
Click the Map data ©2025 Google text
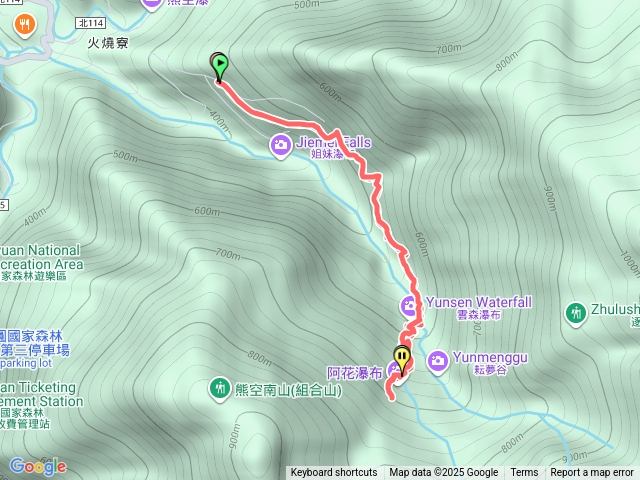(444, 473)
